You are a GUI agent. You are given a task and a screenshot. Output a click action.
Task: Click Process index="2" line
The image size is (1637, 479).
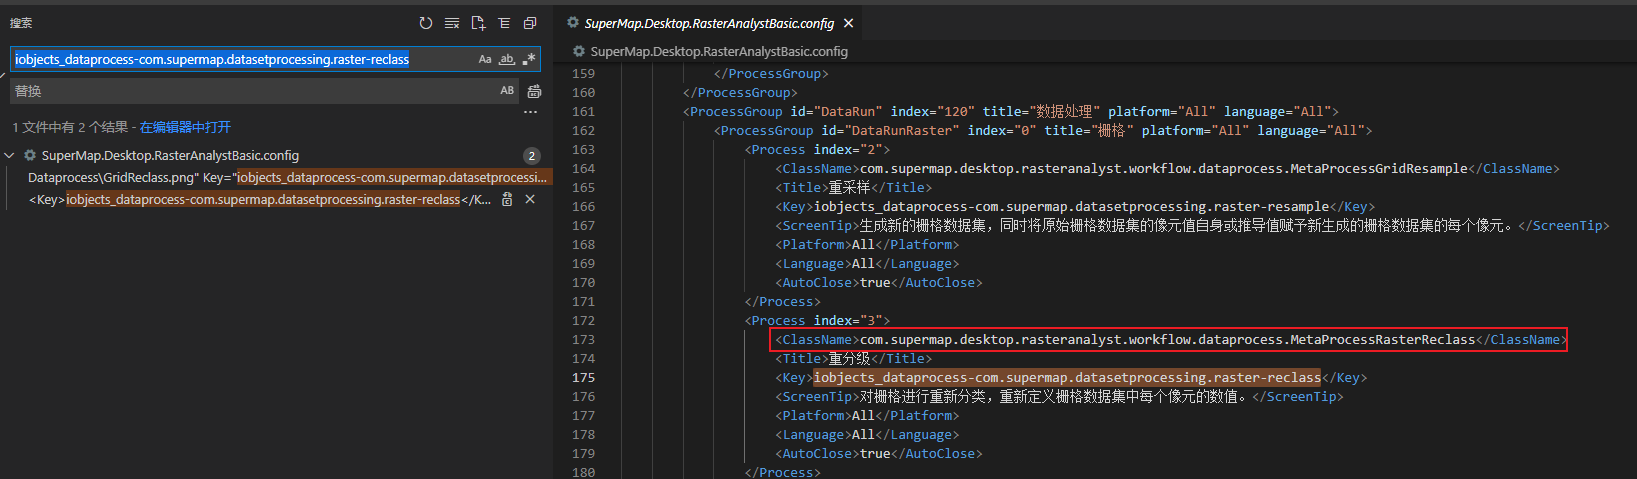[x=817, y=149]
